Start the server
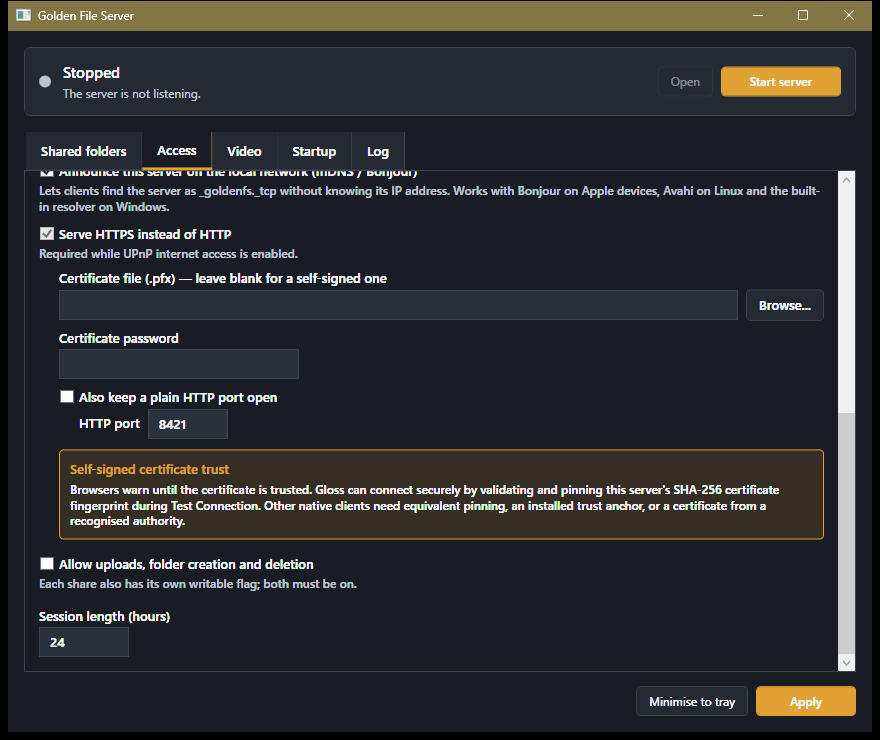880x740 pixels. point(781,82)
